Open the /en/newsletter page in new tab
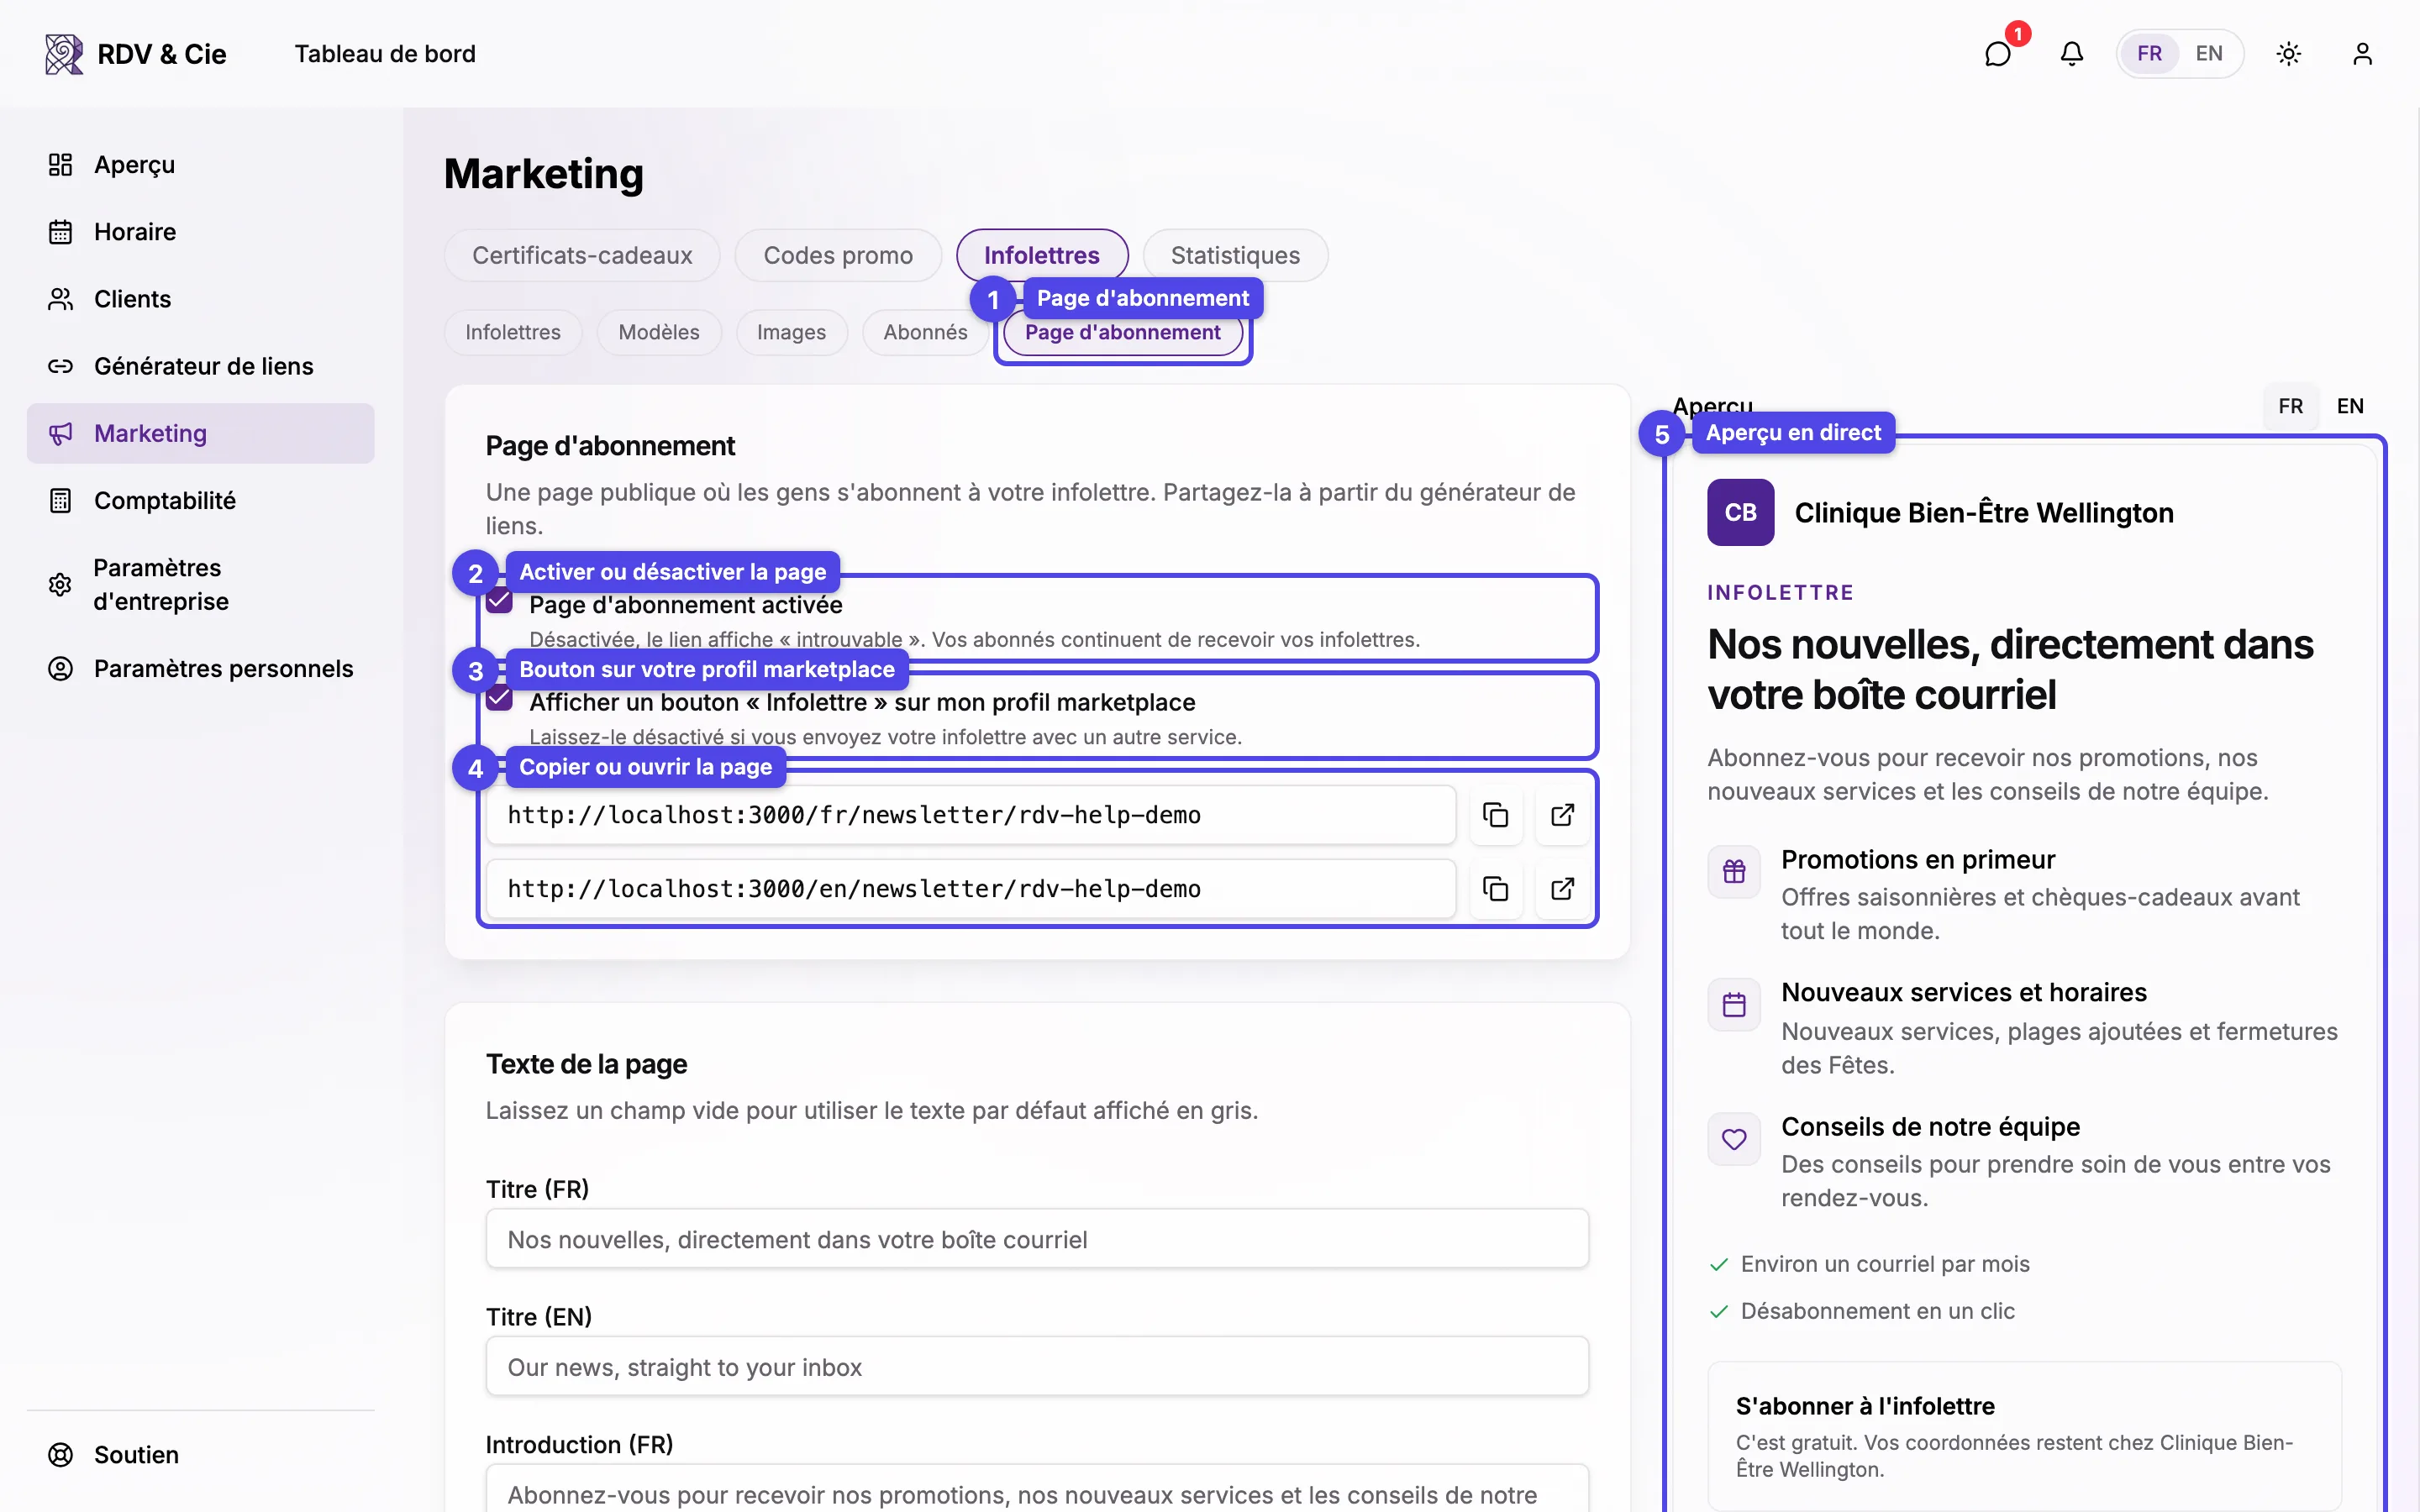2420x1512 pixels. tap(1562, 889)
